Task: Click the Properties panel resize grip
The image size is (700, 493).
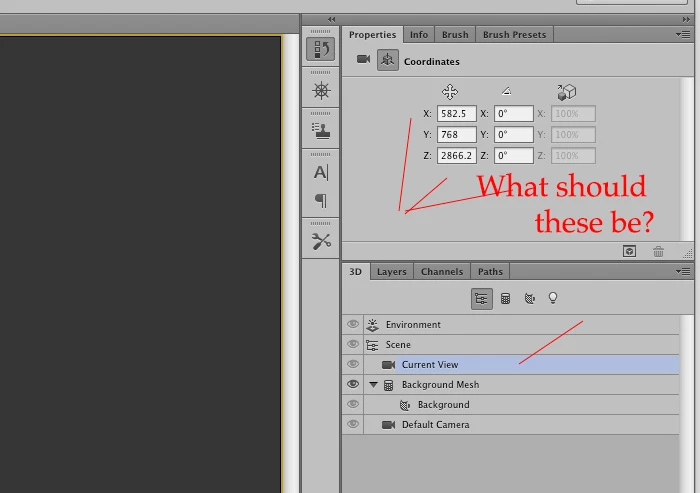Action: 688,254
